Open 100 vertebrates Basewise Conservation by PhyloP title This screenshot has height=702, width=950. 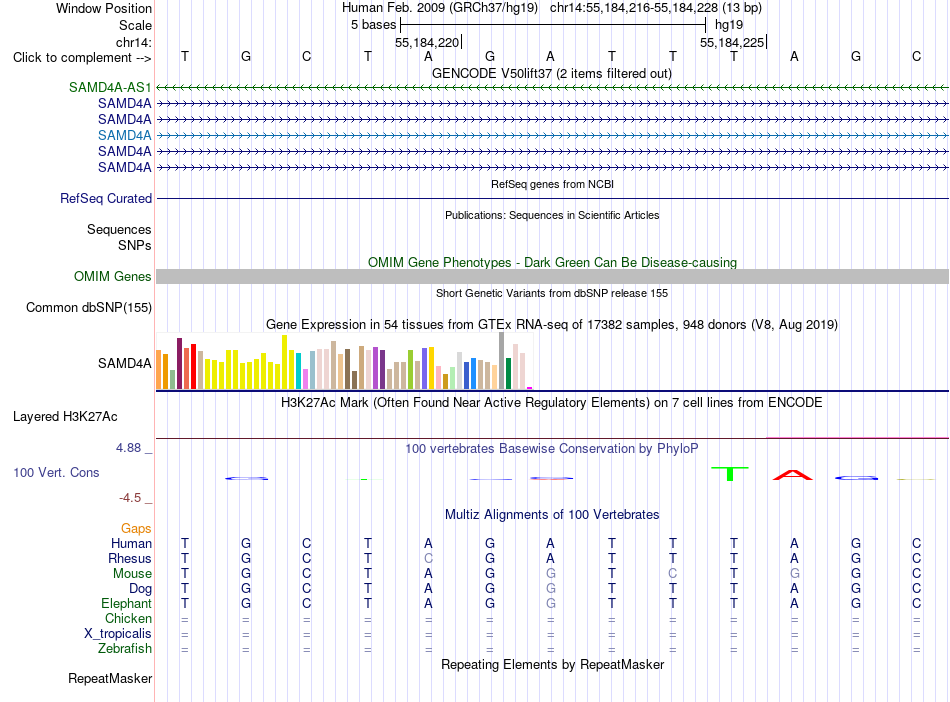[552, 449]
